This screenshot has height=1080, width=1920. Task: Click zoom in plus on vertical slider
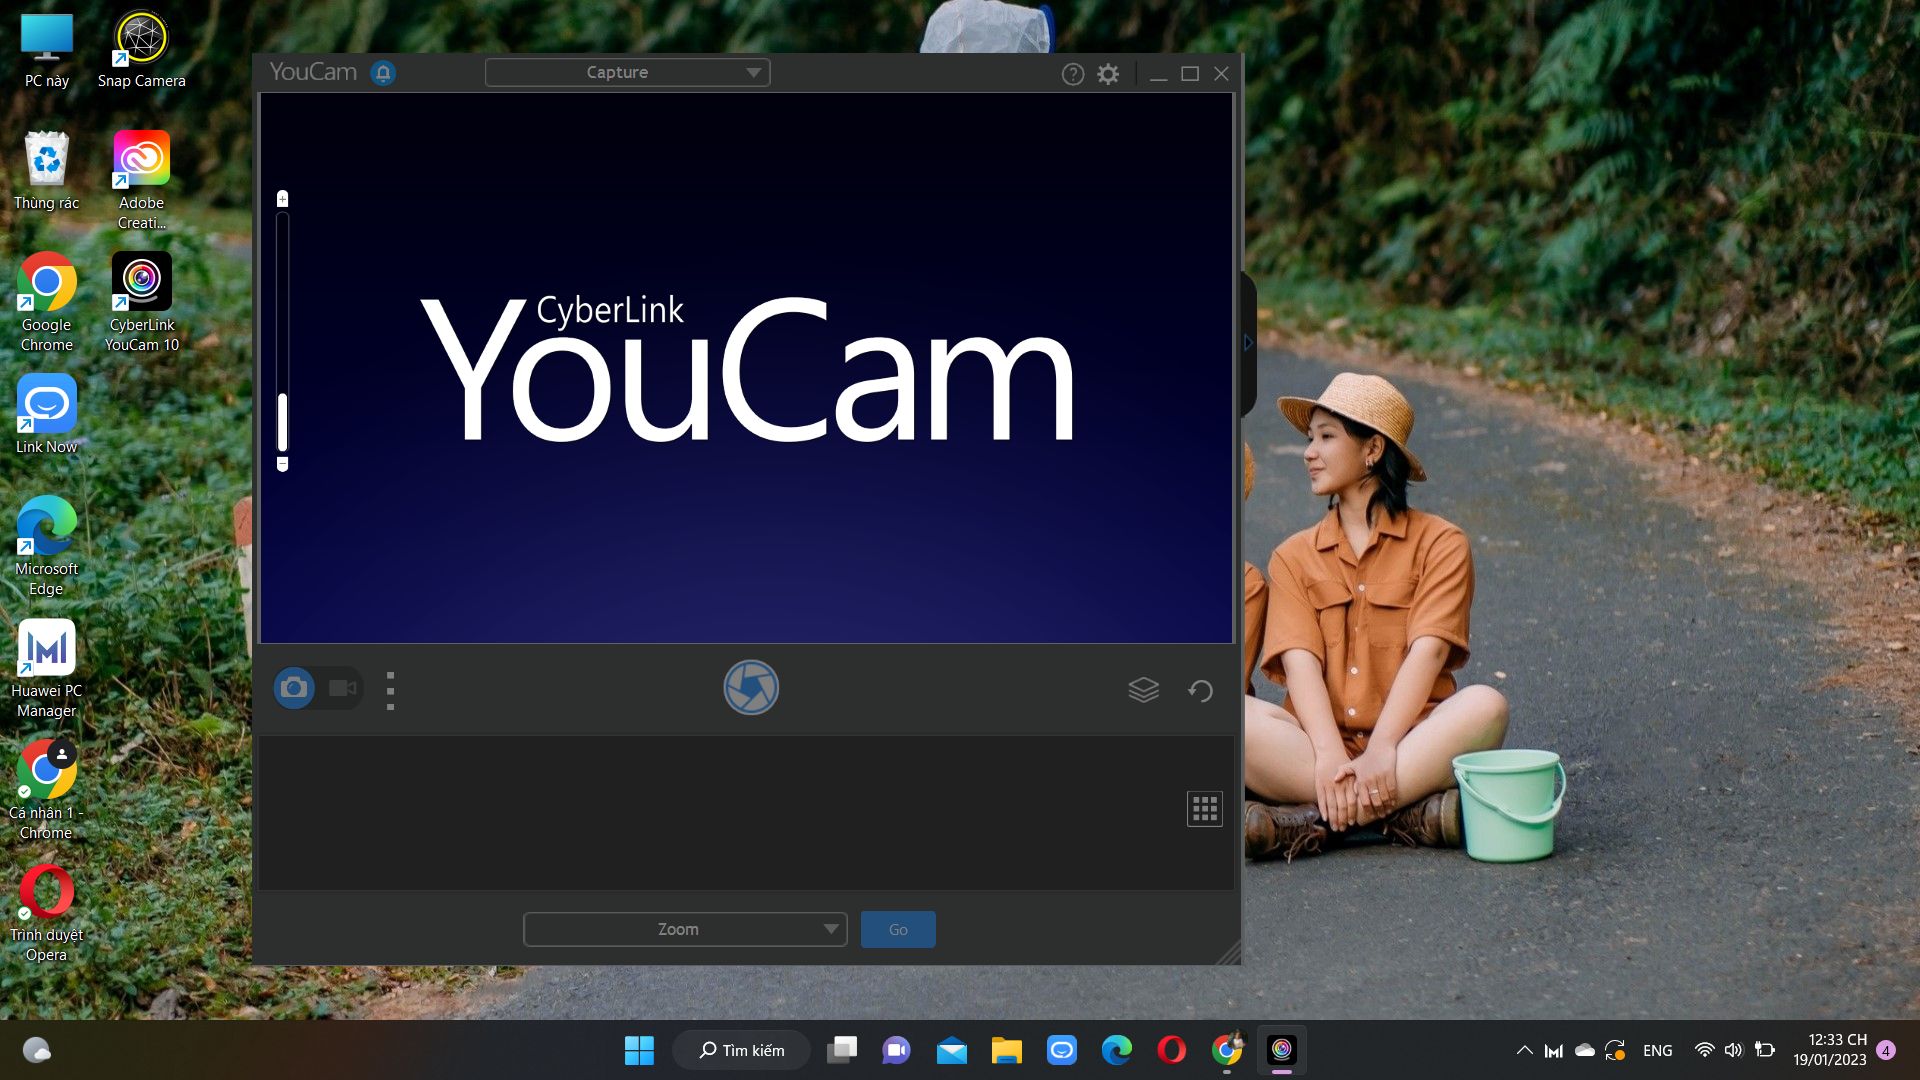283,199
